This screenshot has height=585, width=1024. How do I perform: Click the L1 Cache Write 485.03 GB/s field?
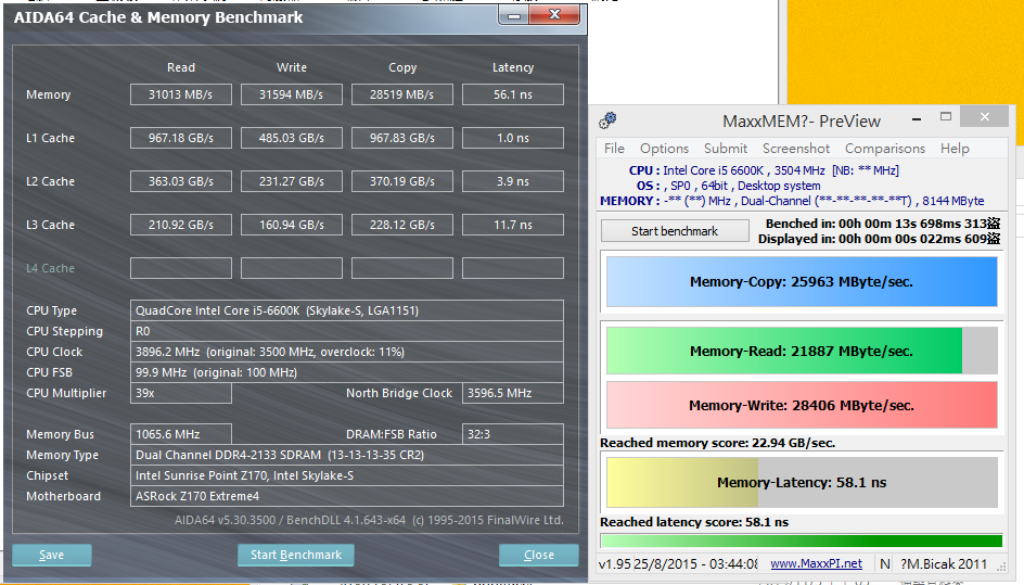pyautogui.click(x=291, y=138)
